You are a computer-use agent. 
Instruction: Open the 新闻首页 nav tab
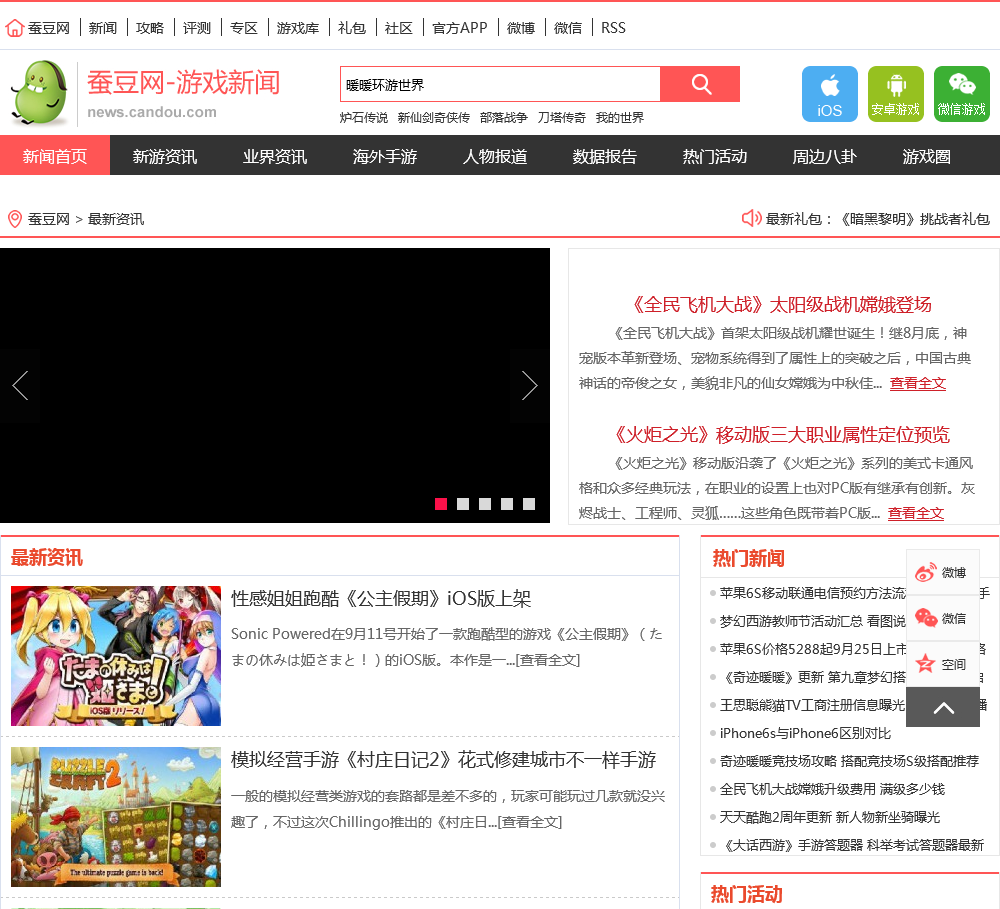(x=55, y=156)
